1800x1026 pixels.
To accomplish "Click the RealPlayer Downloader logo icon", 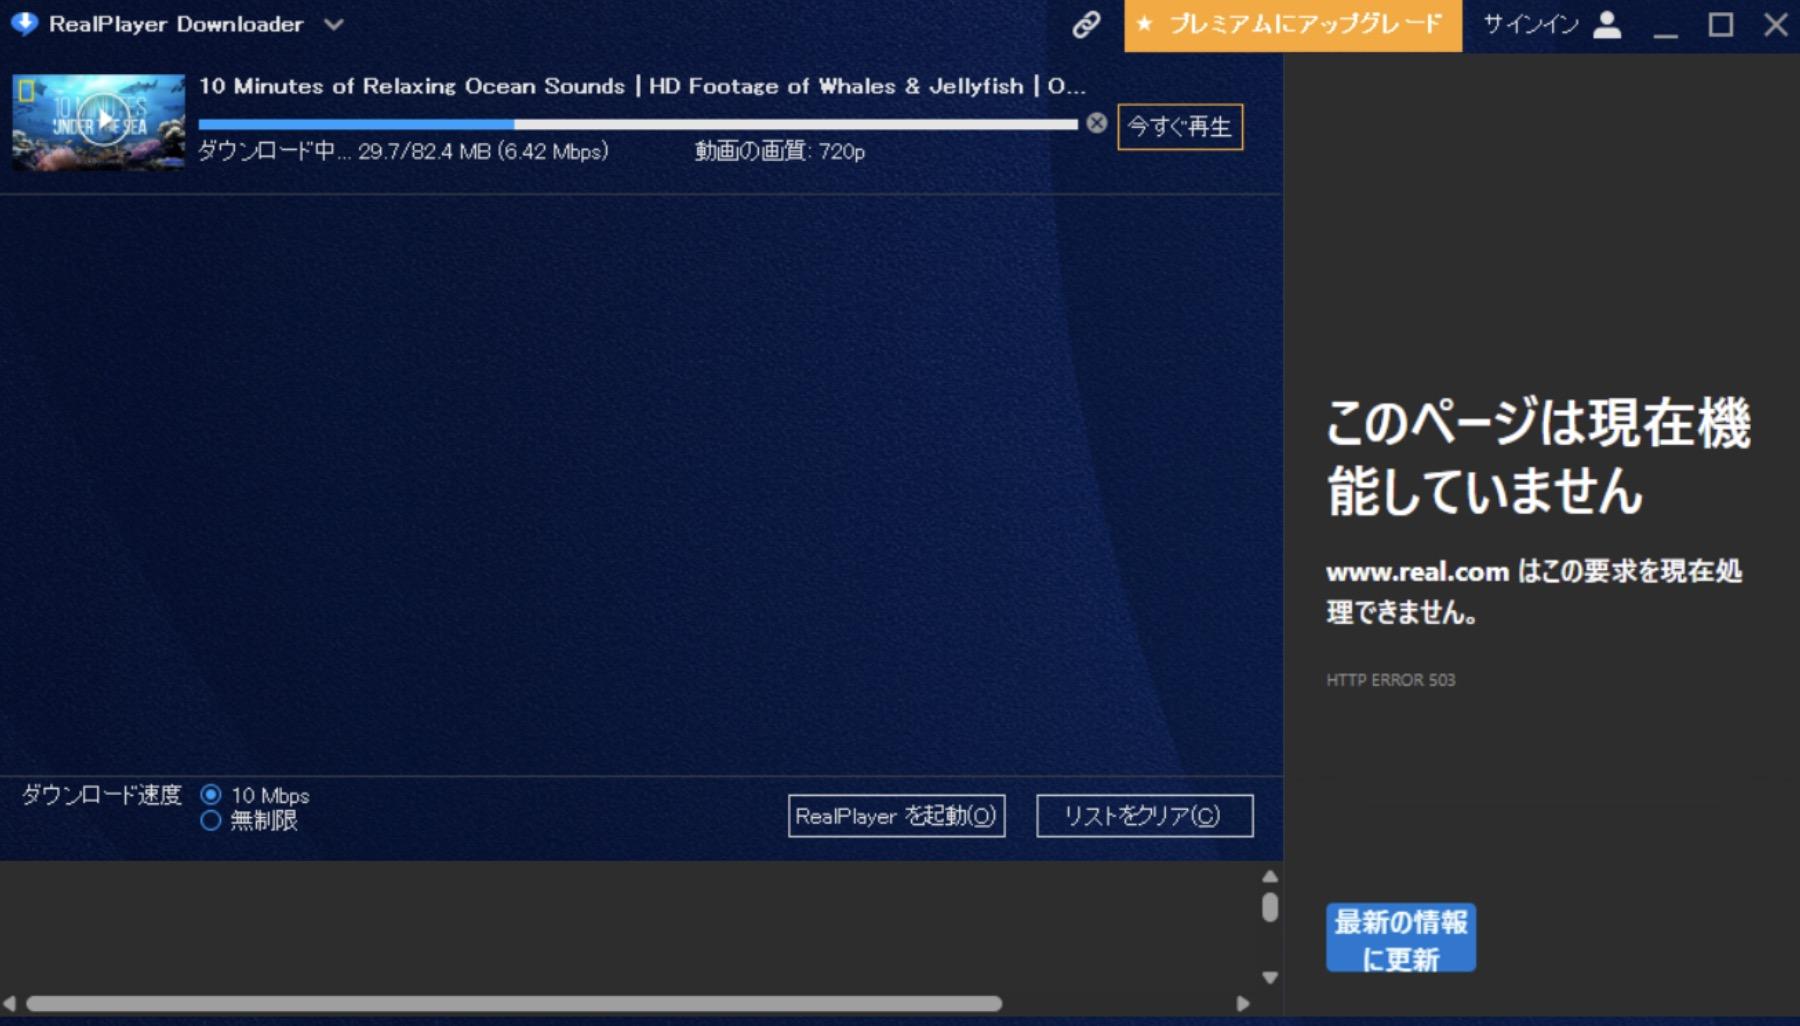I will click(24, 24).
